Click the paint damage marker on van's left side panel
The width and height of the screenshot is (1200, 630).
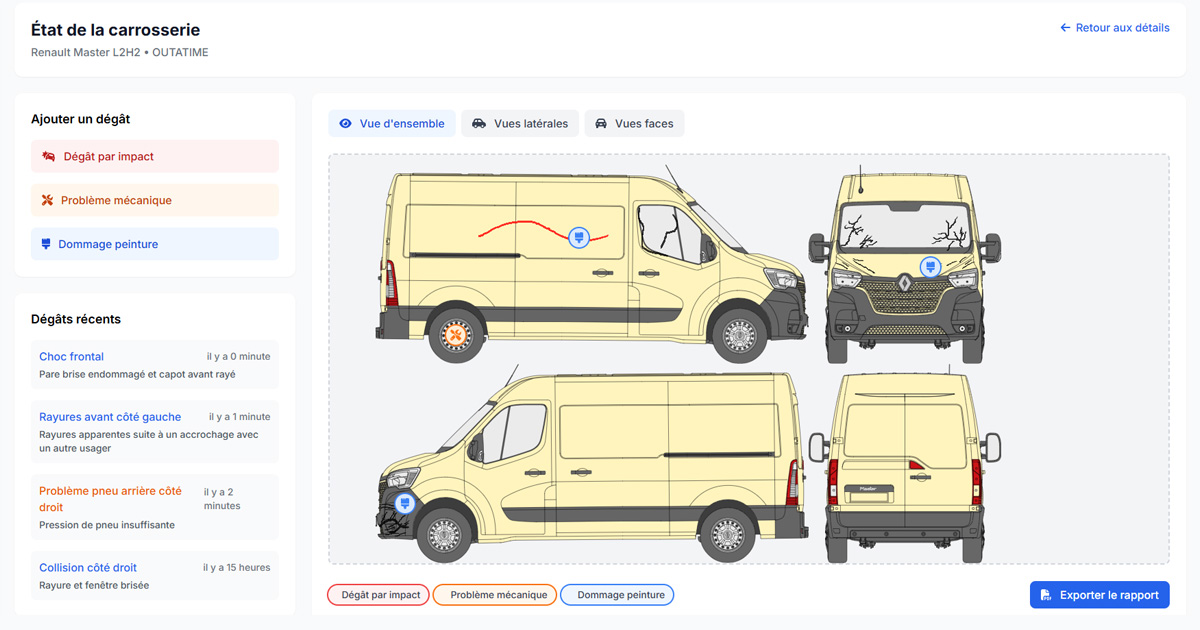click(577, 237)
